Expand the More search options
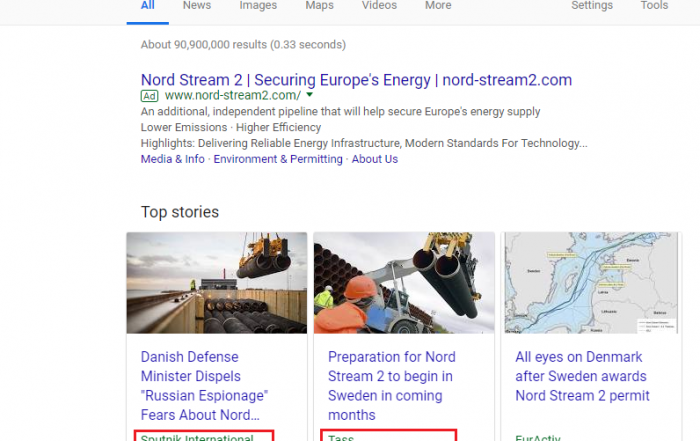 438,6
